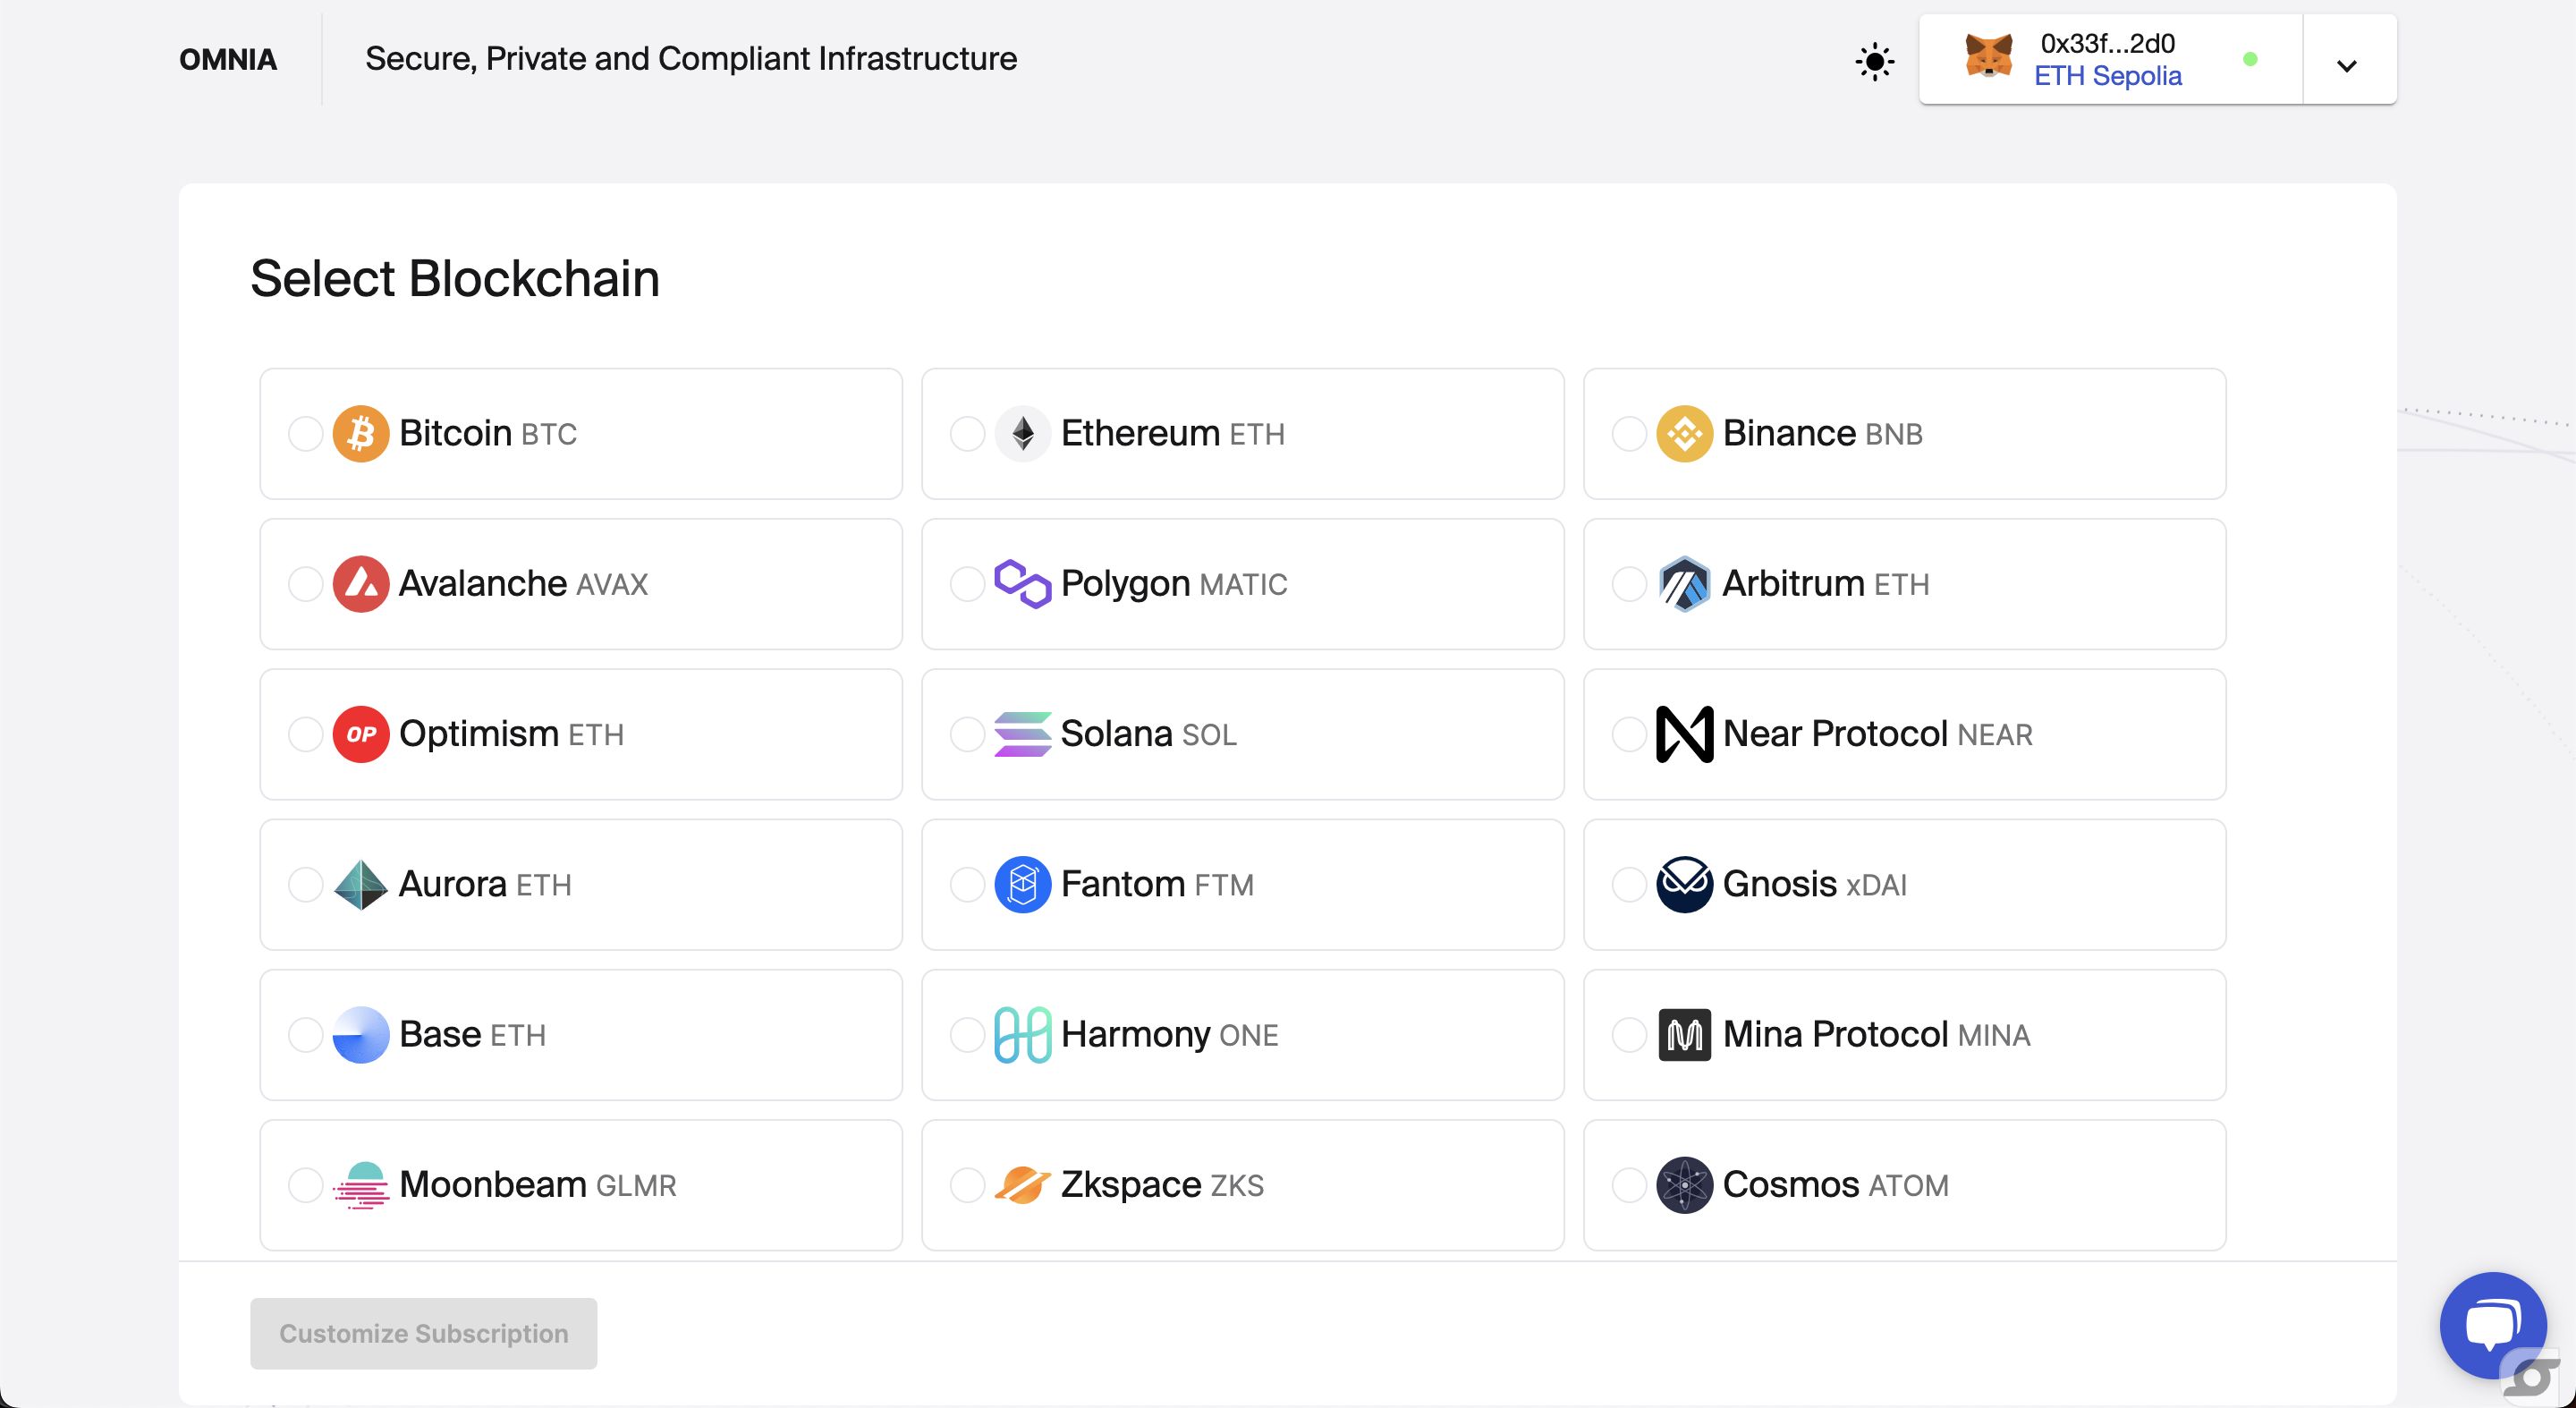This screenshot has height=1408, width=2576.
Task: Click the Solana gradient logo icon
Action: (x=1022, y=734)
